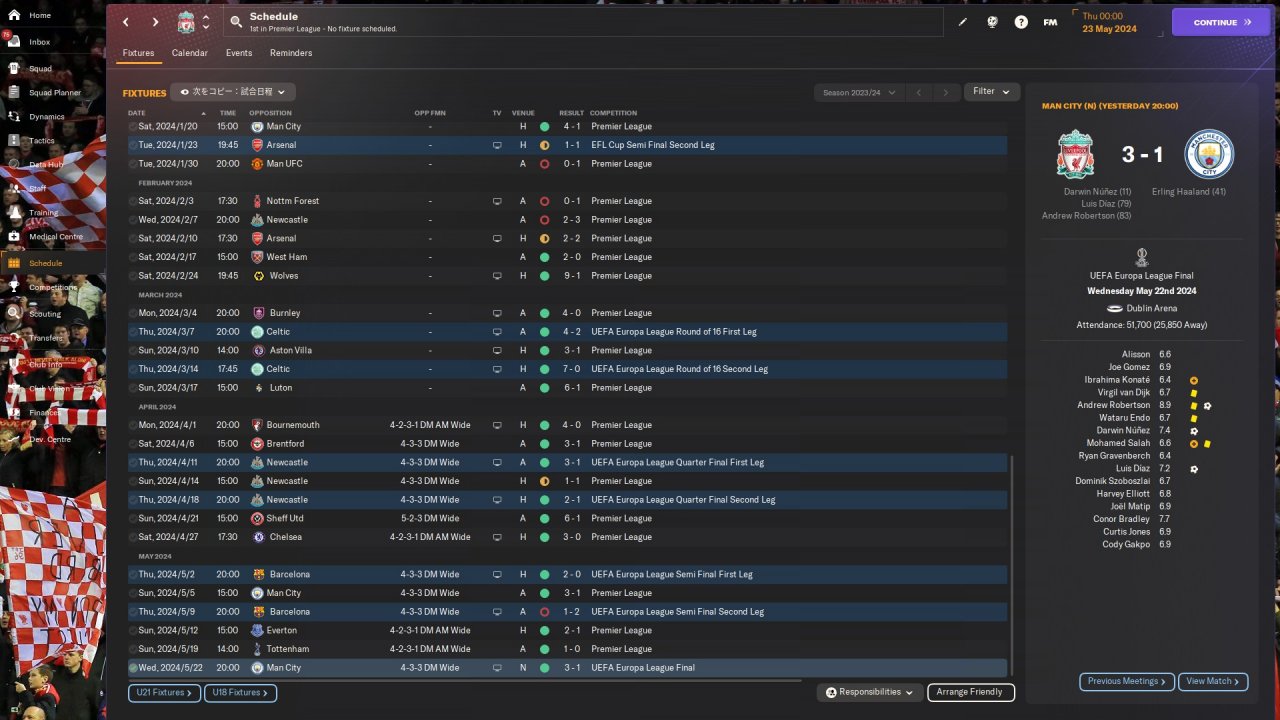
Task: Open Tactics from the sidebar
Action: coord(42,141)
